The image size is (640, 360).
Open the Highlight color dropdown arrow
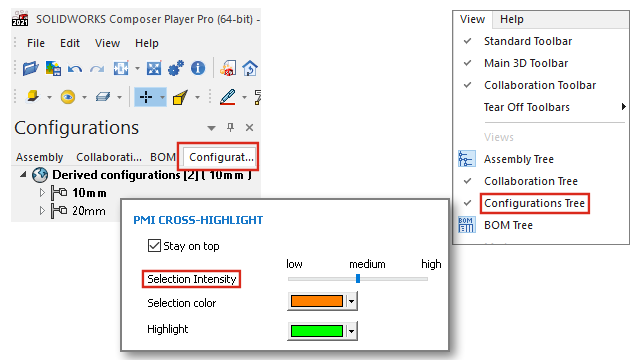tap(351, 331)
